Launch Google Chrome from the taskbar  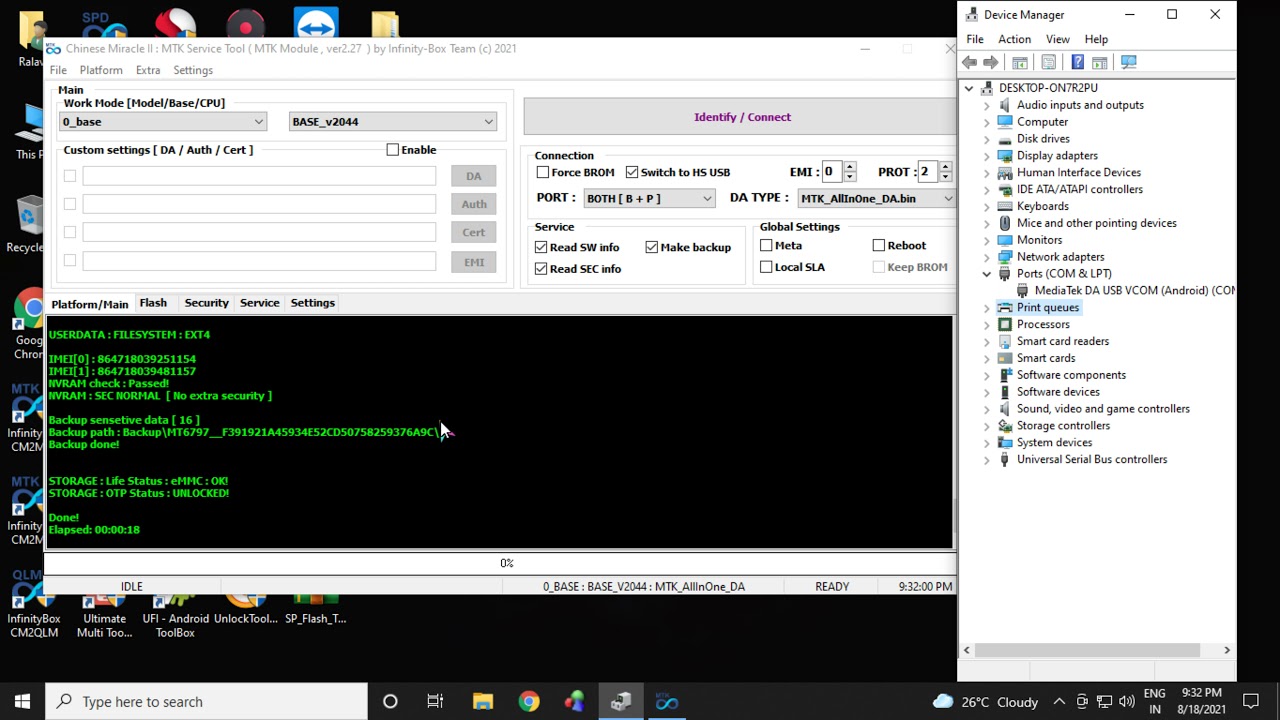point(529,701)
